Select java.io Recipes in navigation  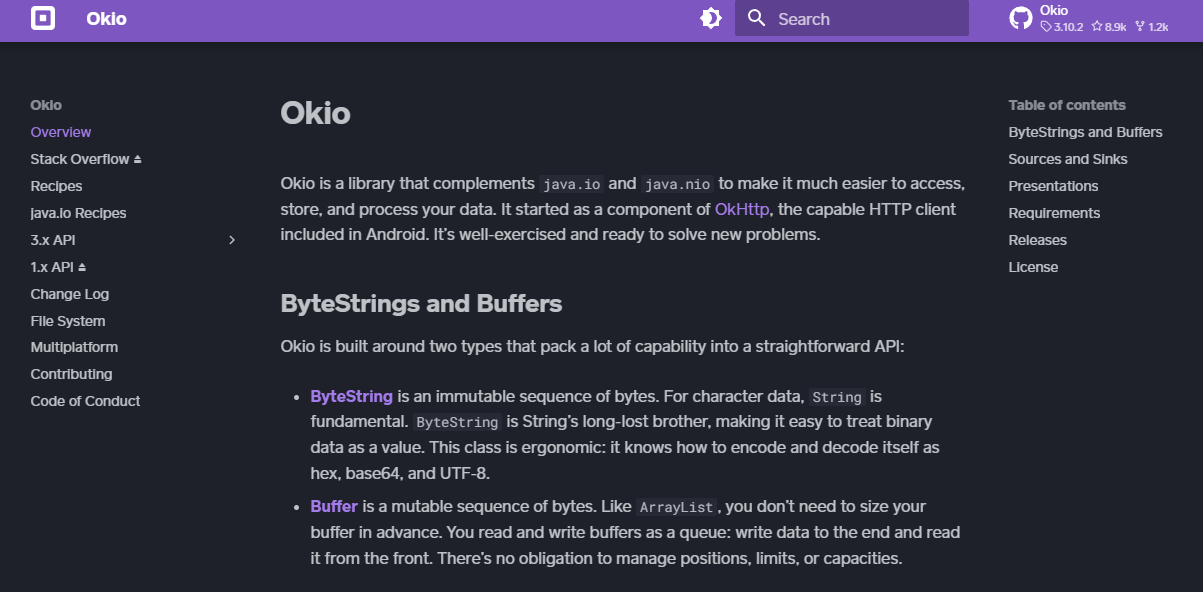pyautogui.click(x=78, y=213)
